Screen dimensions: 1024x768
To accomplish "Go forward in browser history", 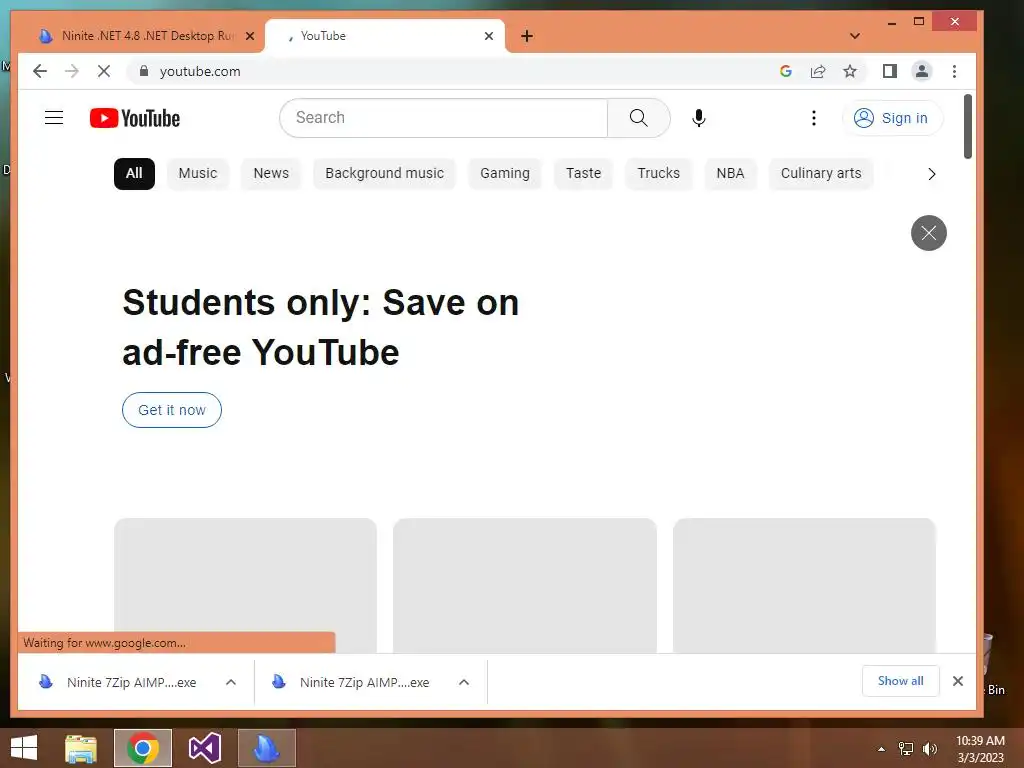I will (72, 71).
